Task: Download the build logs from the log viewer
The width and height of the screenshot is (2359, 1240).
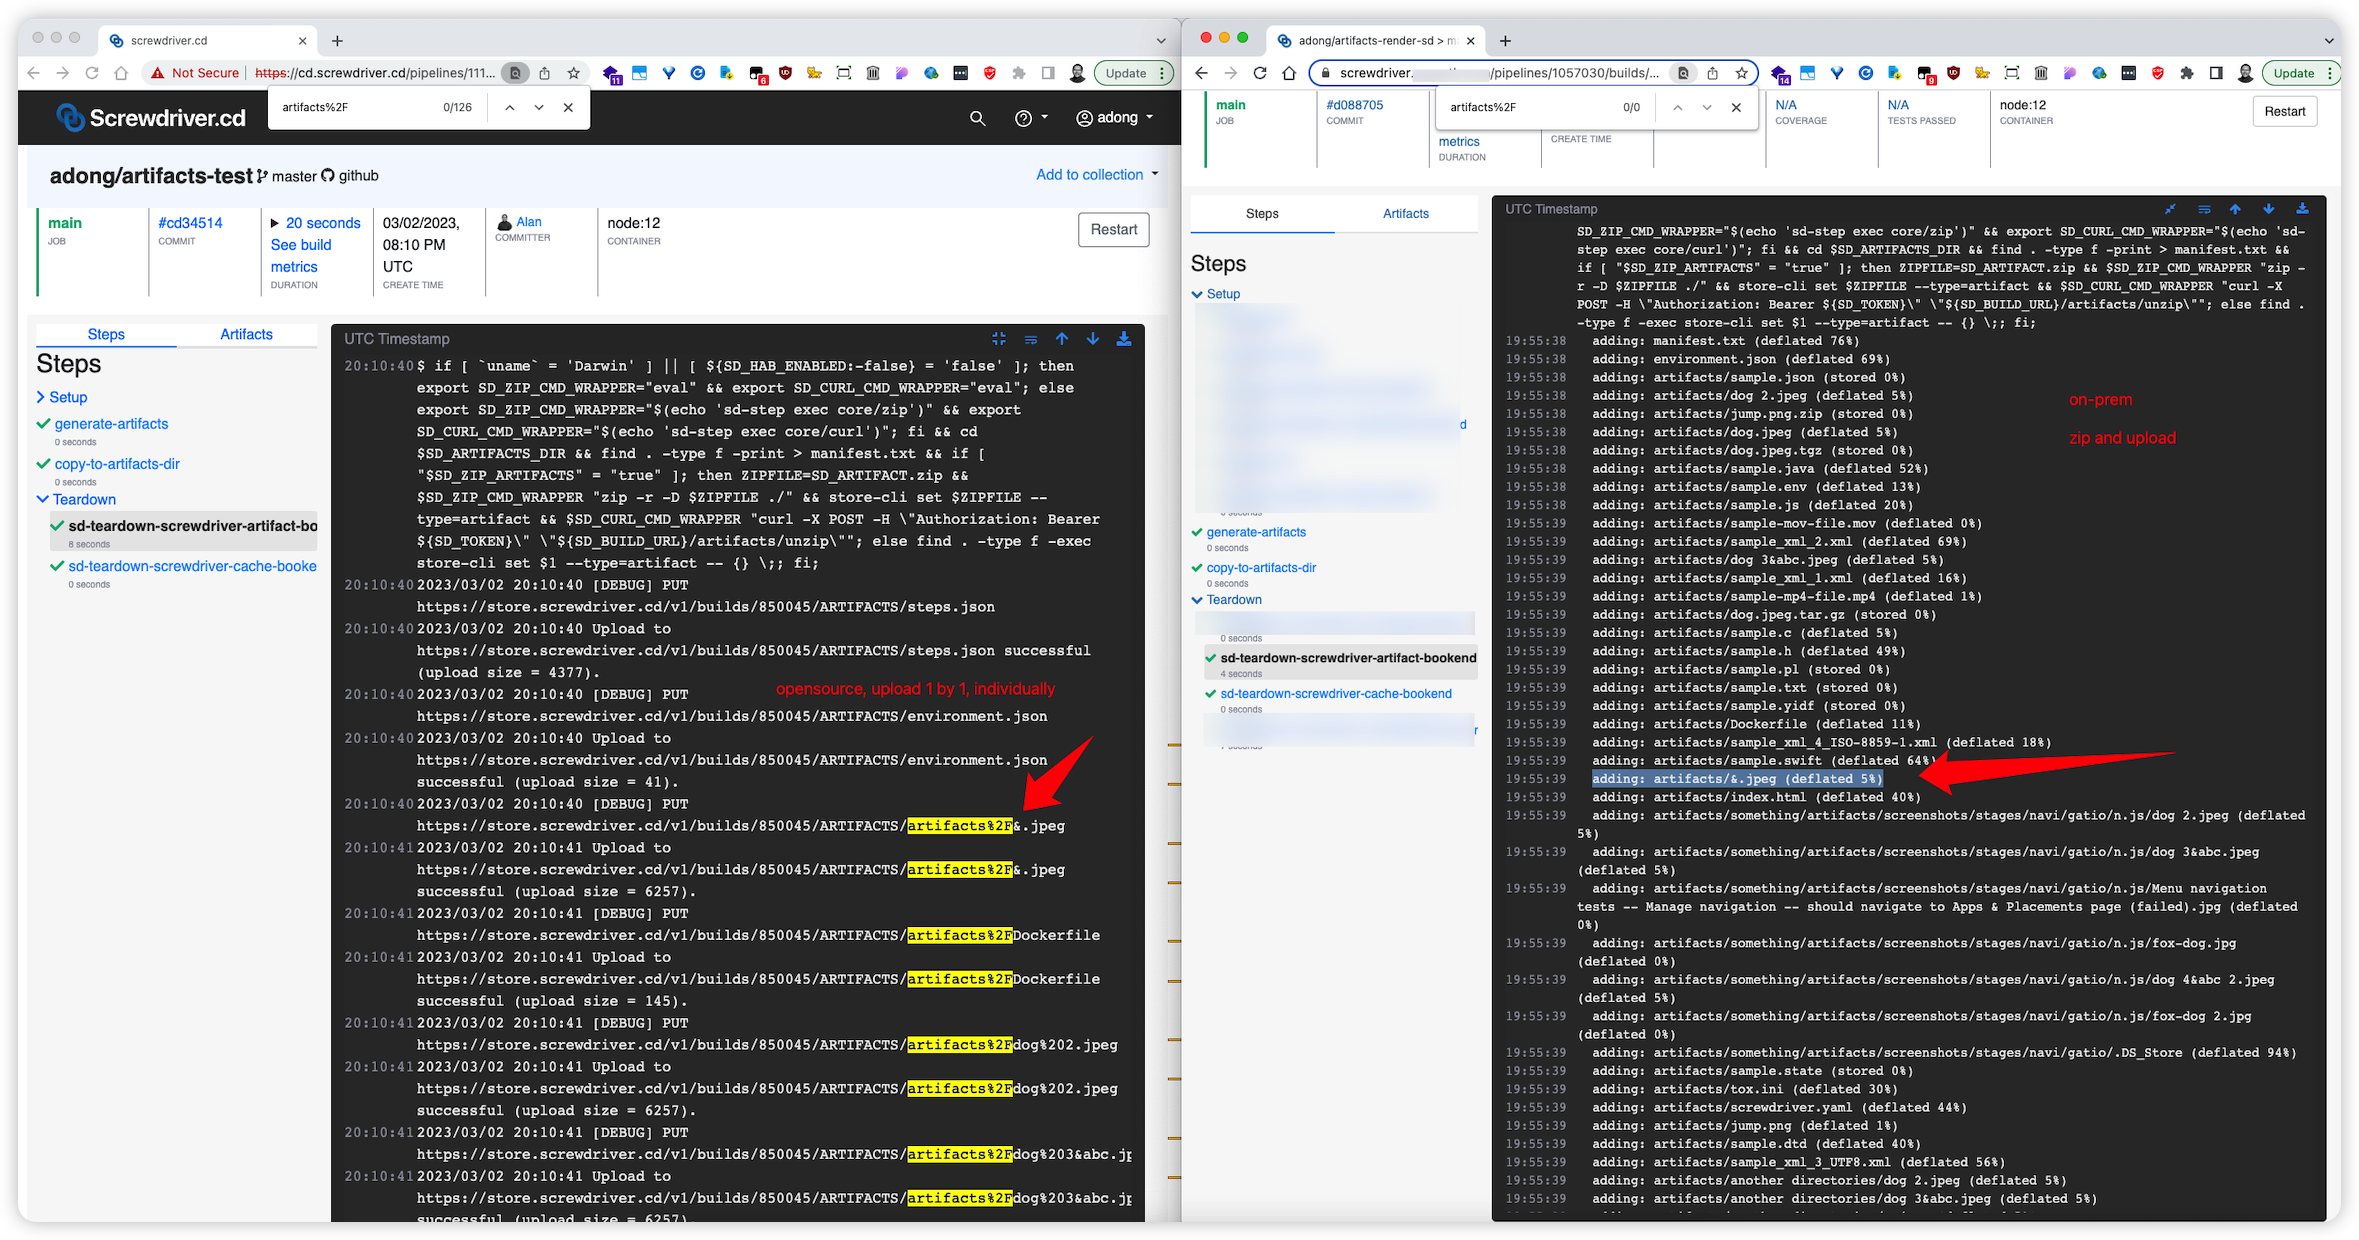Action: point(1124,339)
